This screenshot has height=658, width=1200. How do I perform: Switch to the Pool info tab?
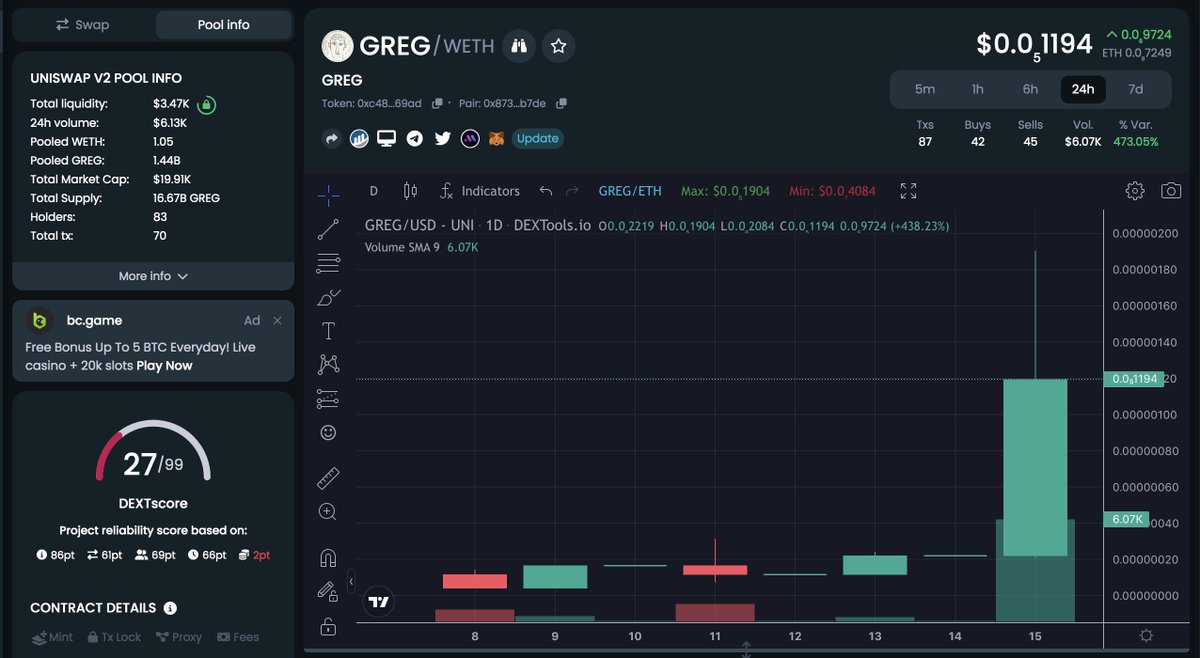223,24
